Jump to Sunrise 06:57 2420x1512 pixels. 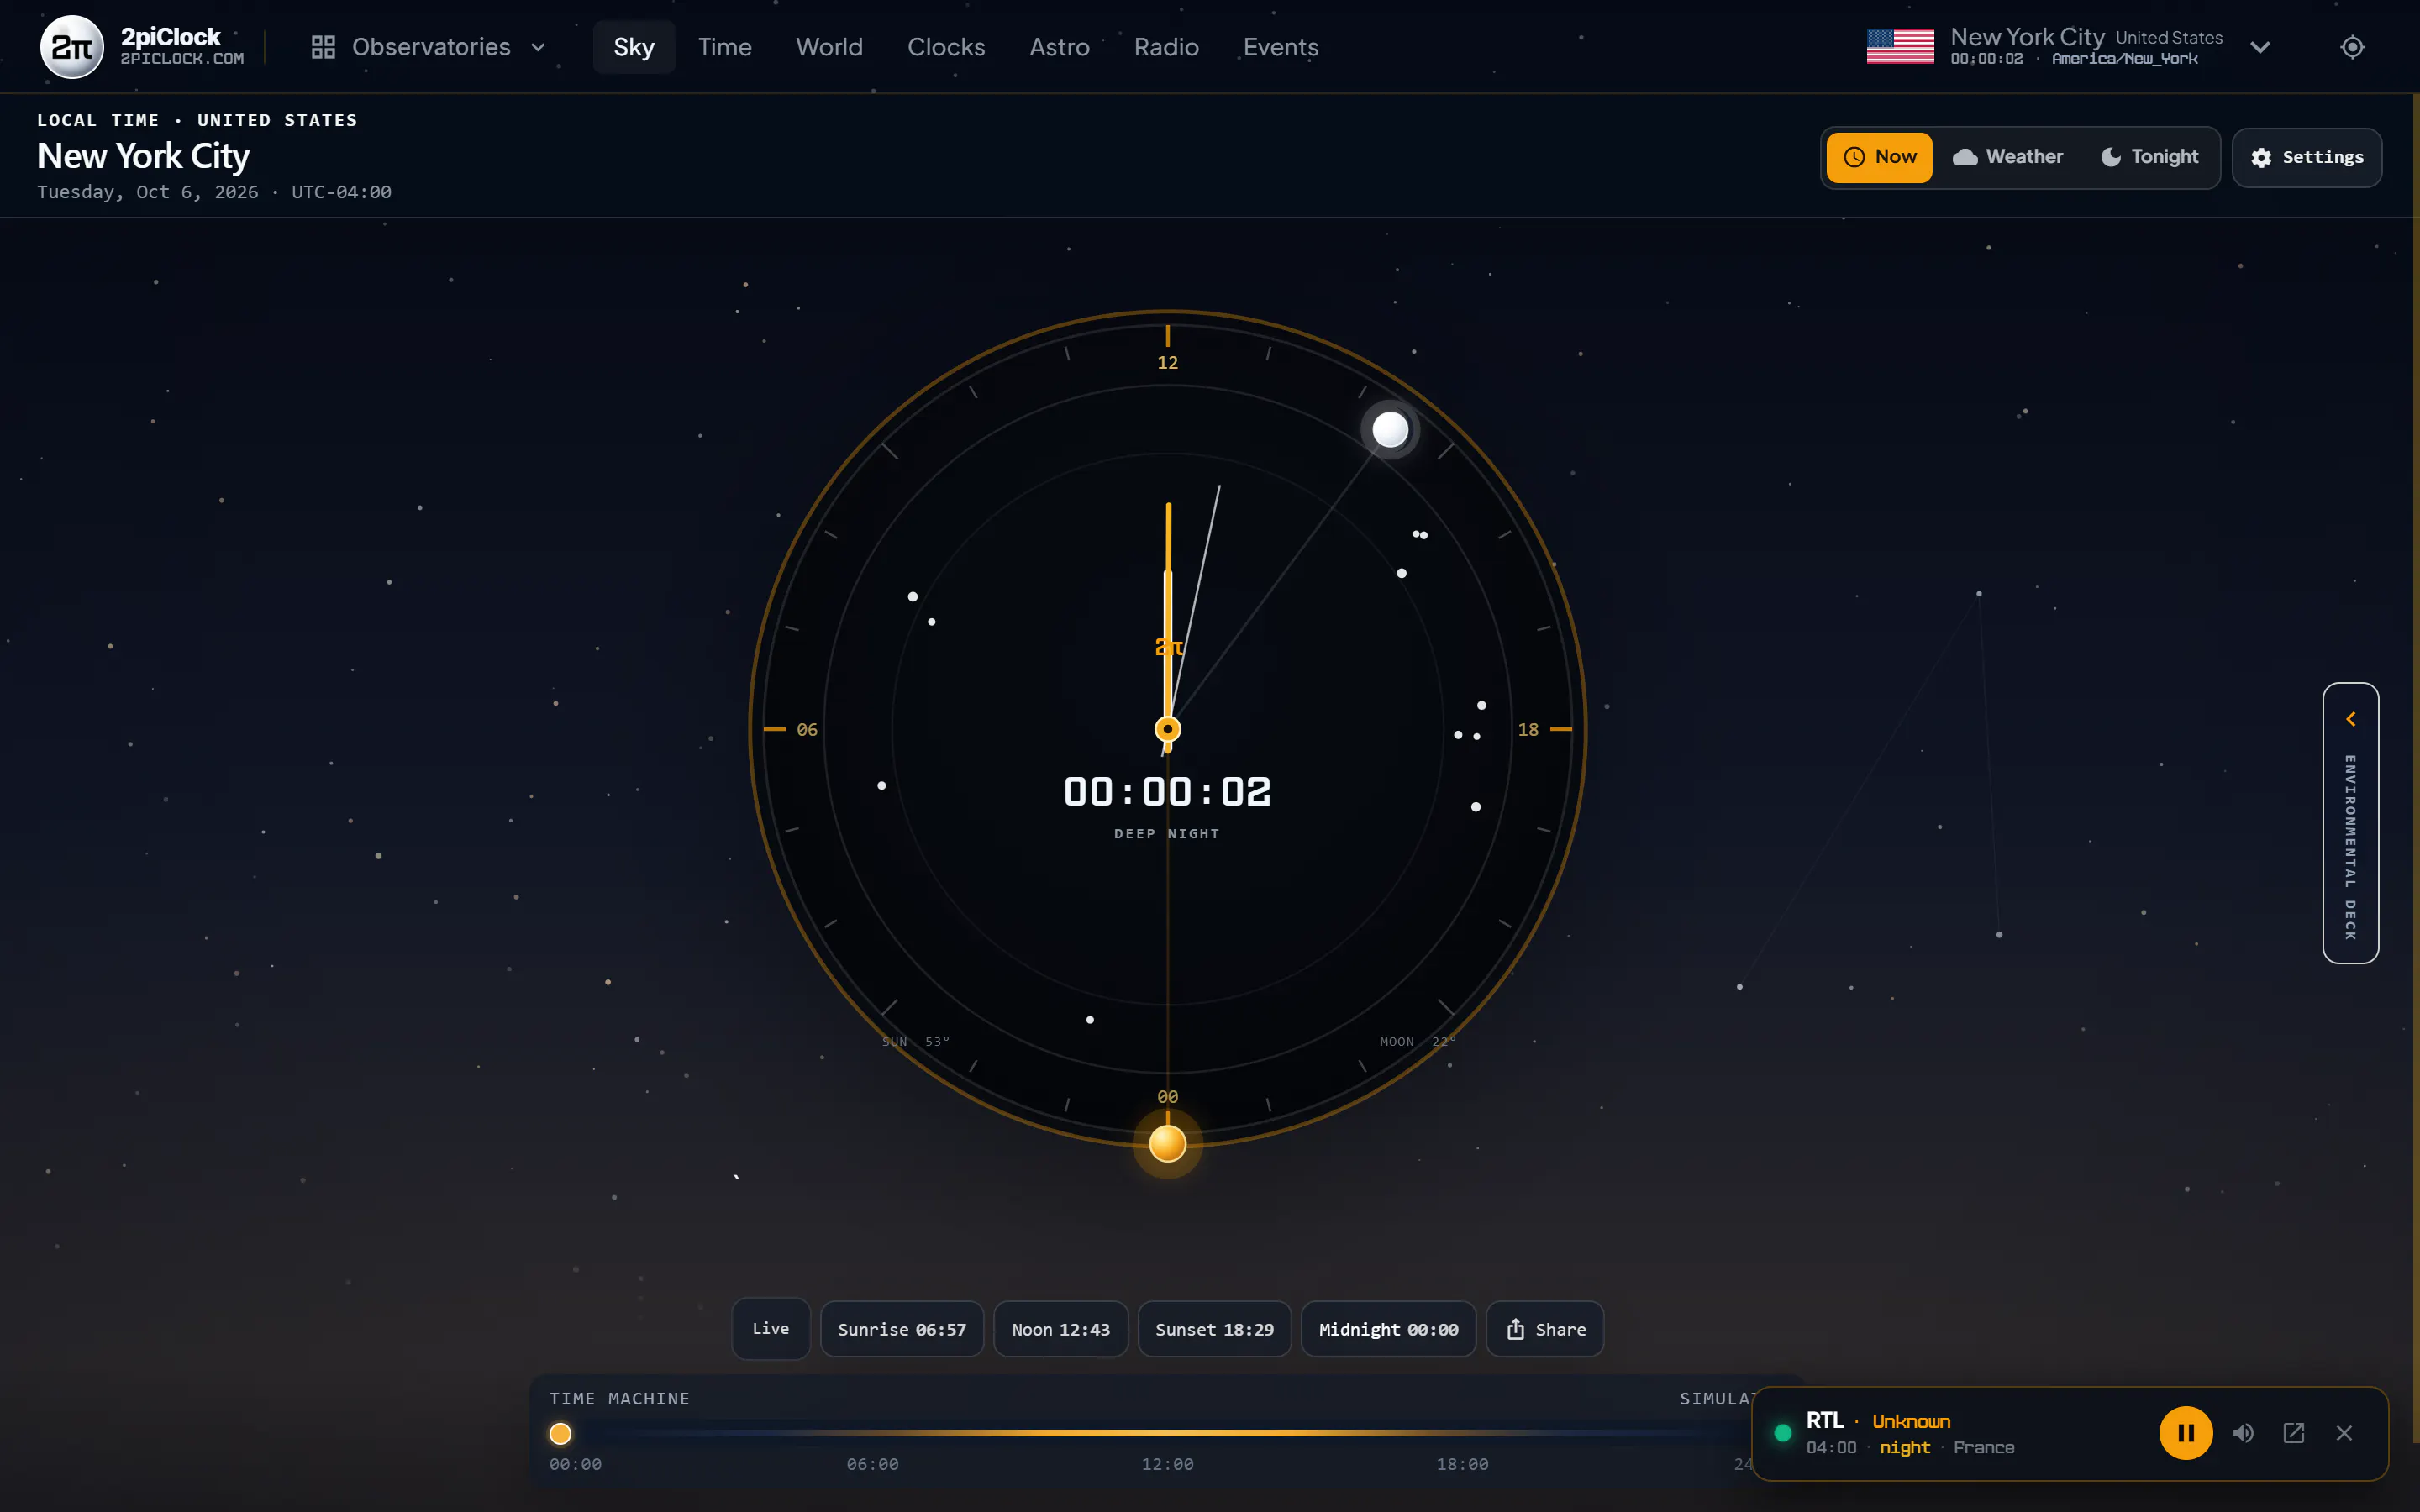tap(902, 1329)
